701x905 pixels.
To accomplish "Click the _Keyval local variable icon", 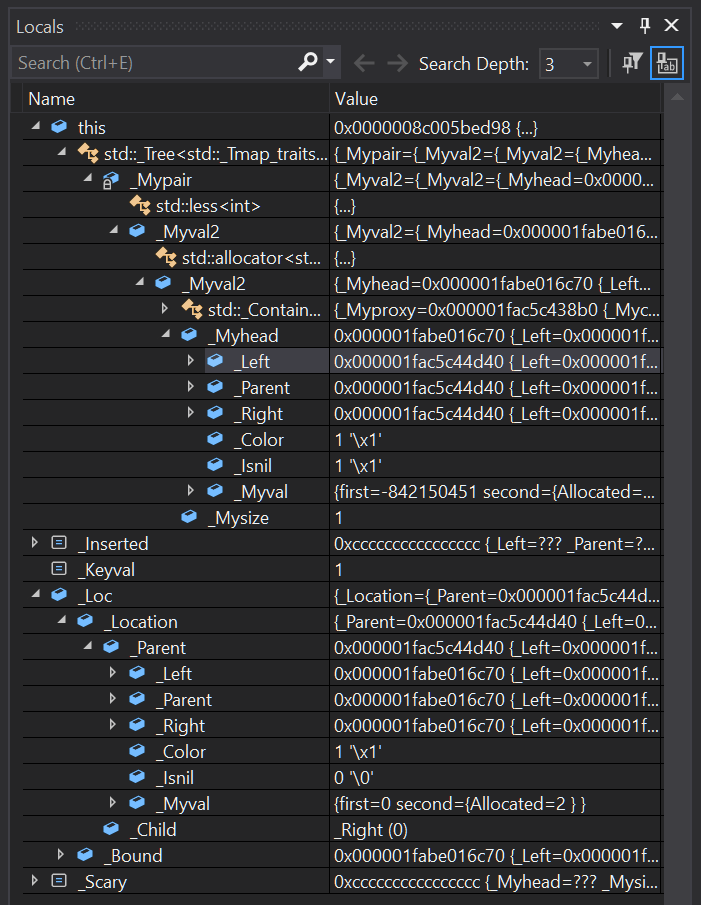I will (x=59, y=569).
